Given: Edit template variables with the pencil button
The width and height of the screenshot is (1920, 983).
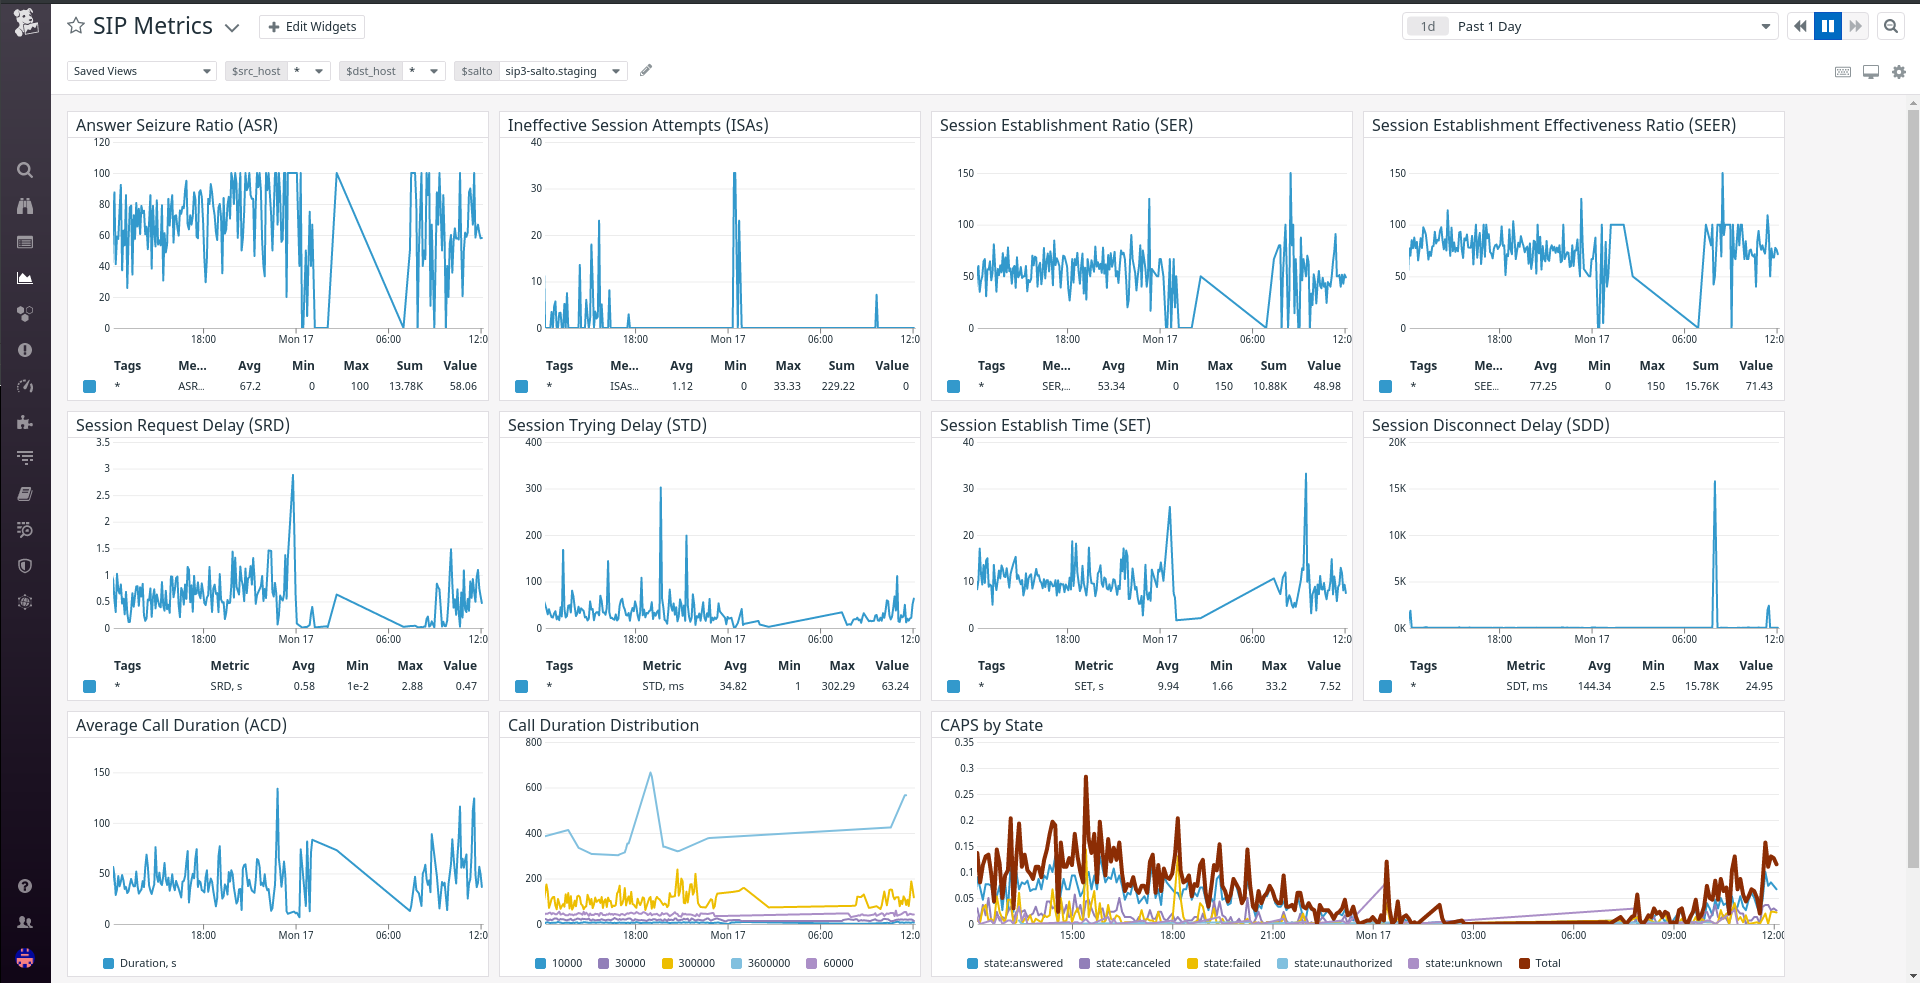Looking at the screenshot, I should coord(645,70).
